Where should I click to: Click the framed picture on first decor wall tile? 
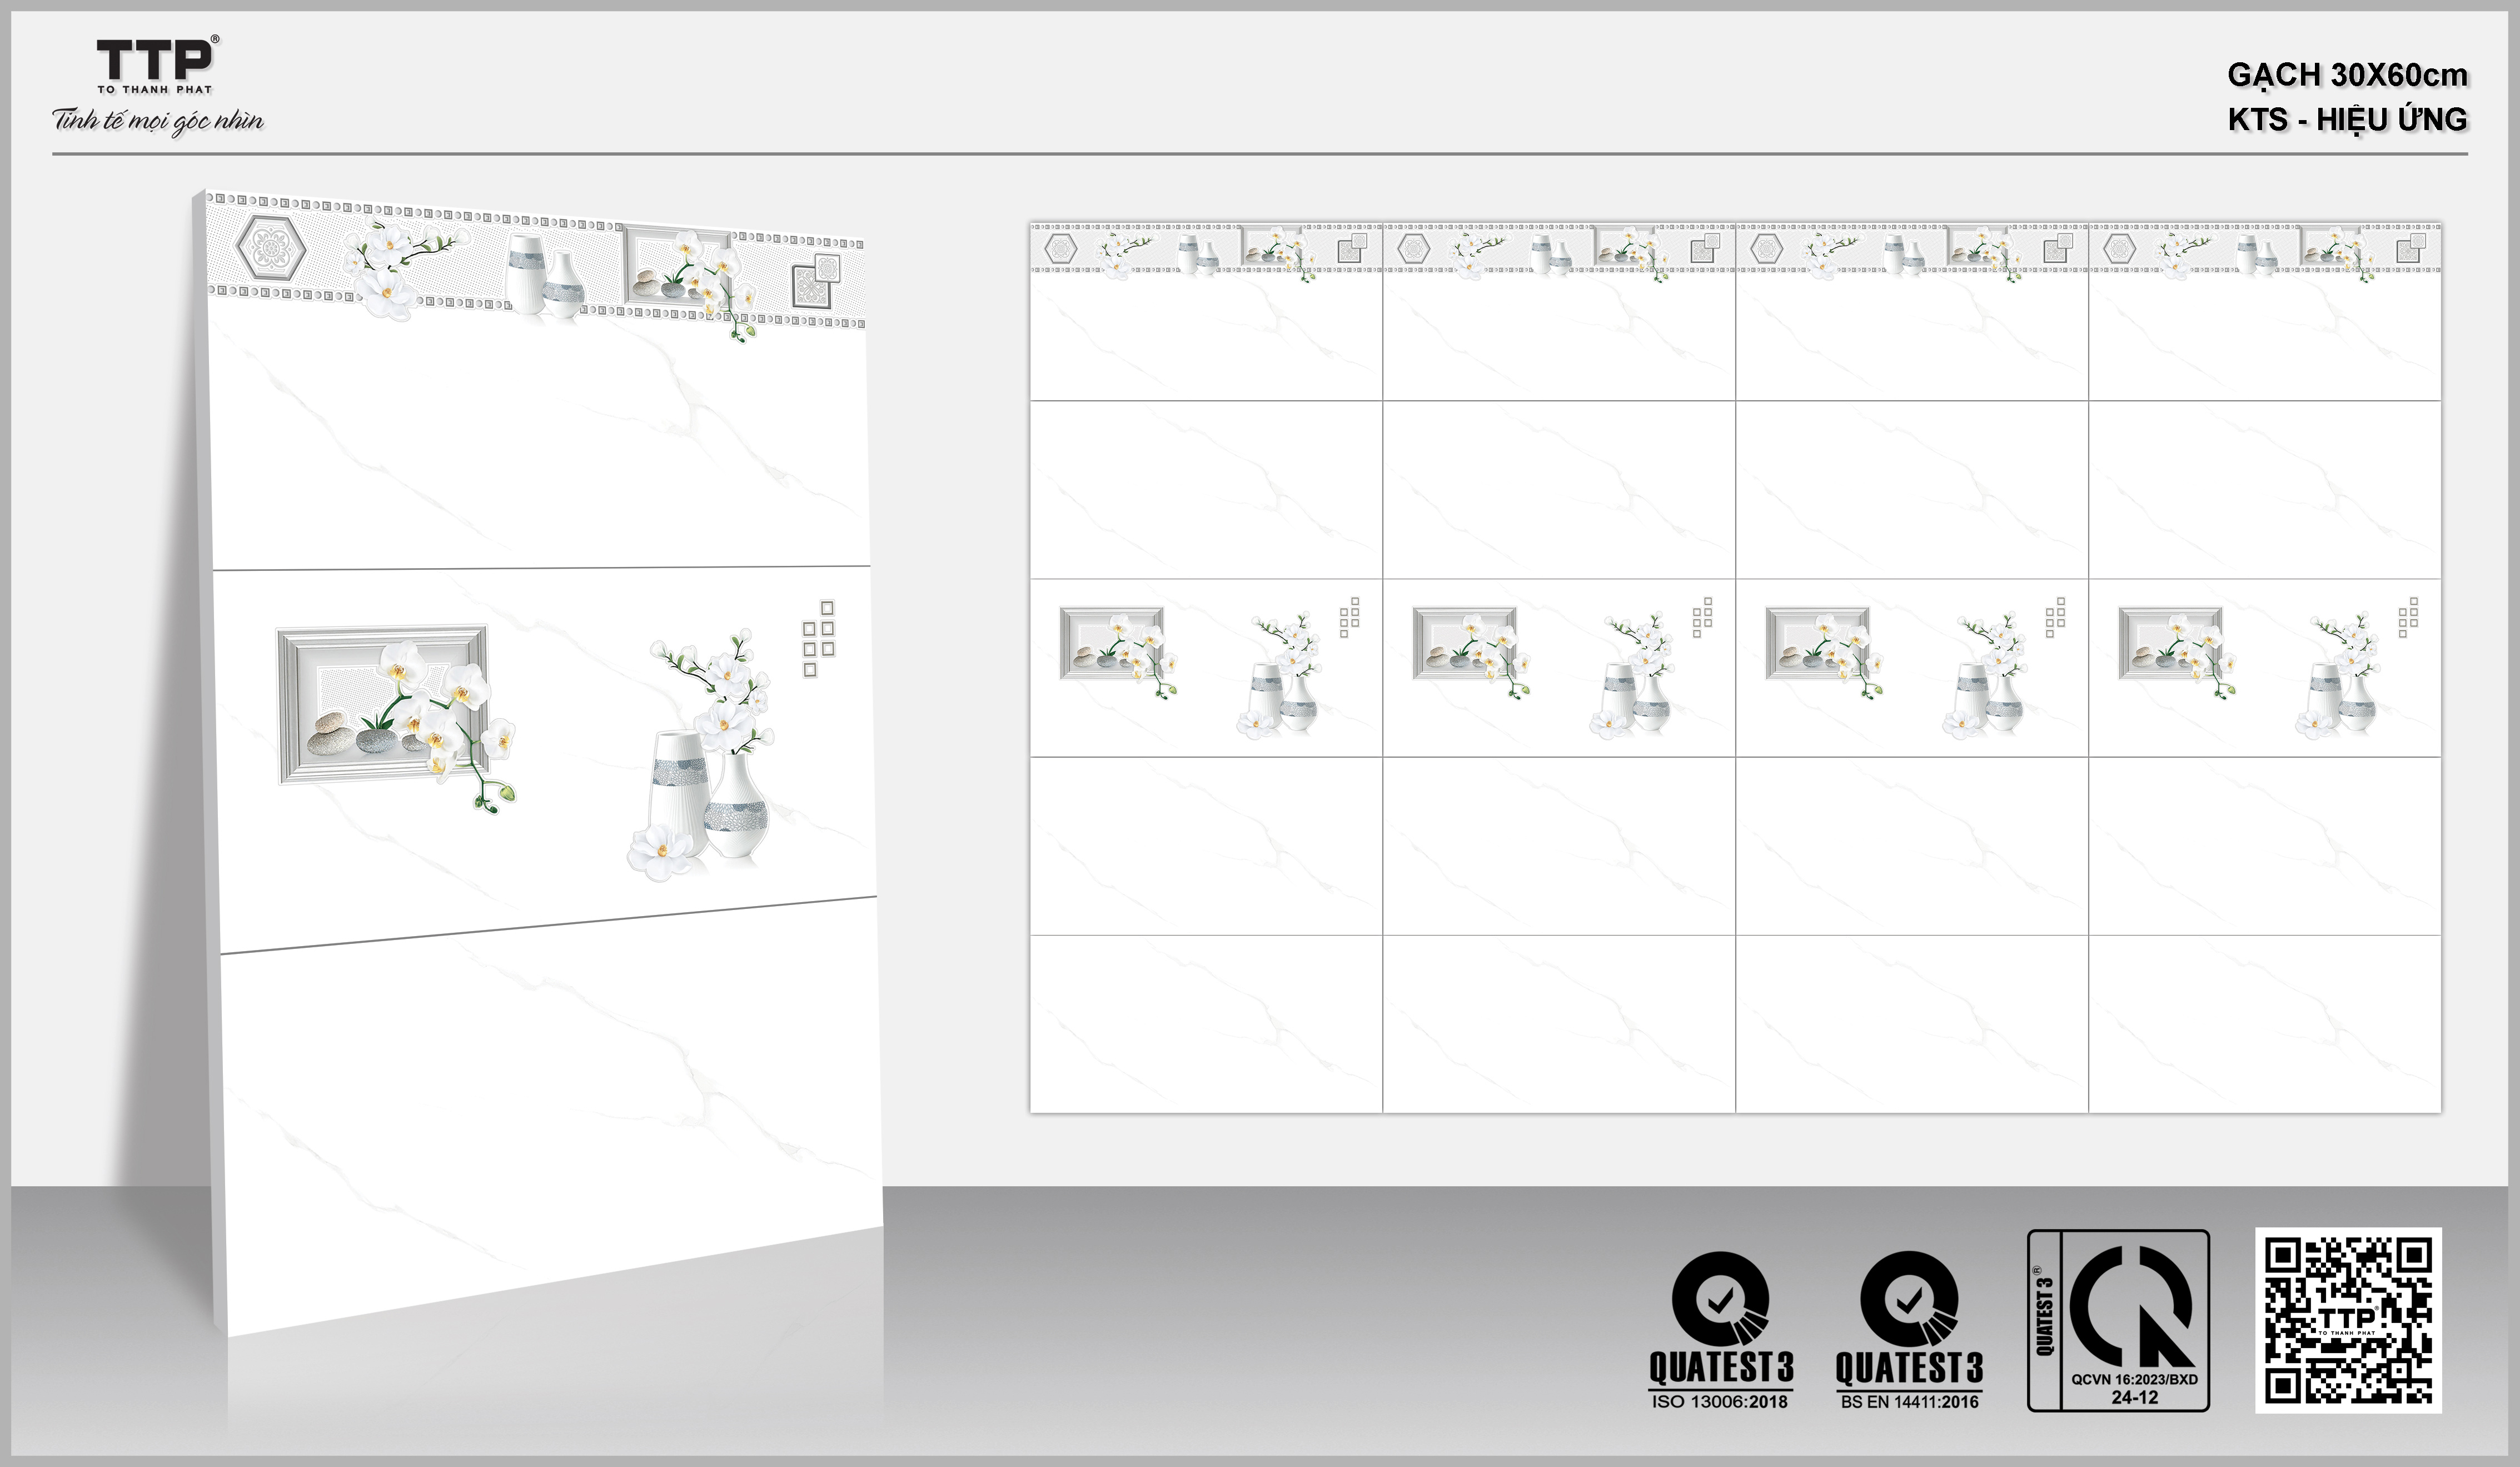point(1112,643)
